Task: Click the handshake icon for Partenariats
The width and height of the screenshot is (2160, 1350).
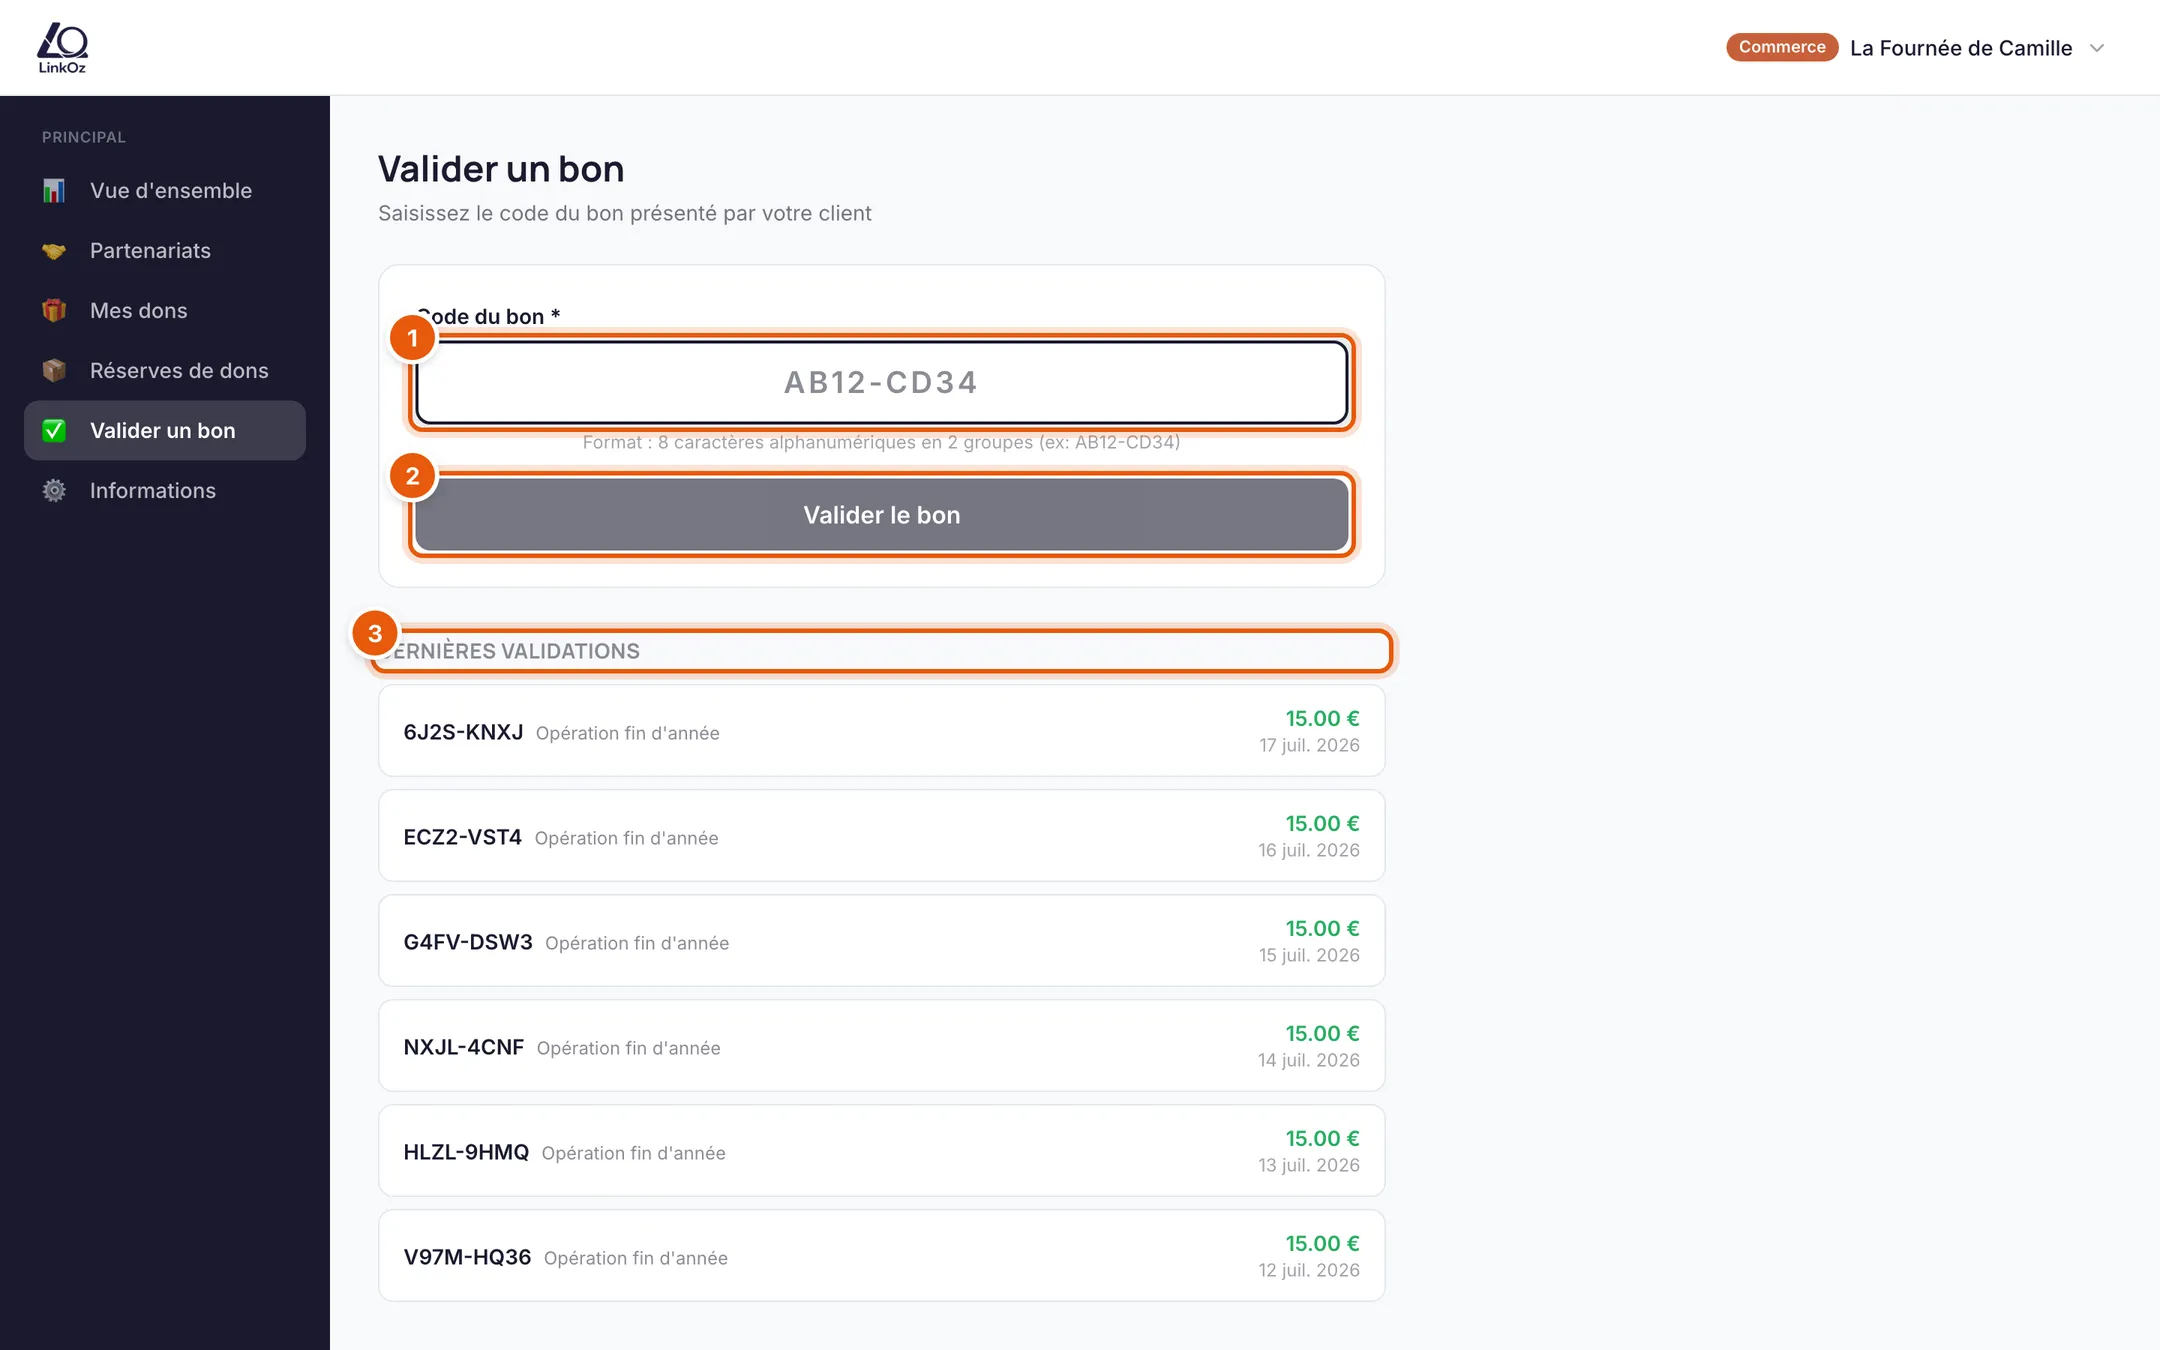Action: click(x=54, y=251)
